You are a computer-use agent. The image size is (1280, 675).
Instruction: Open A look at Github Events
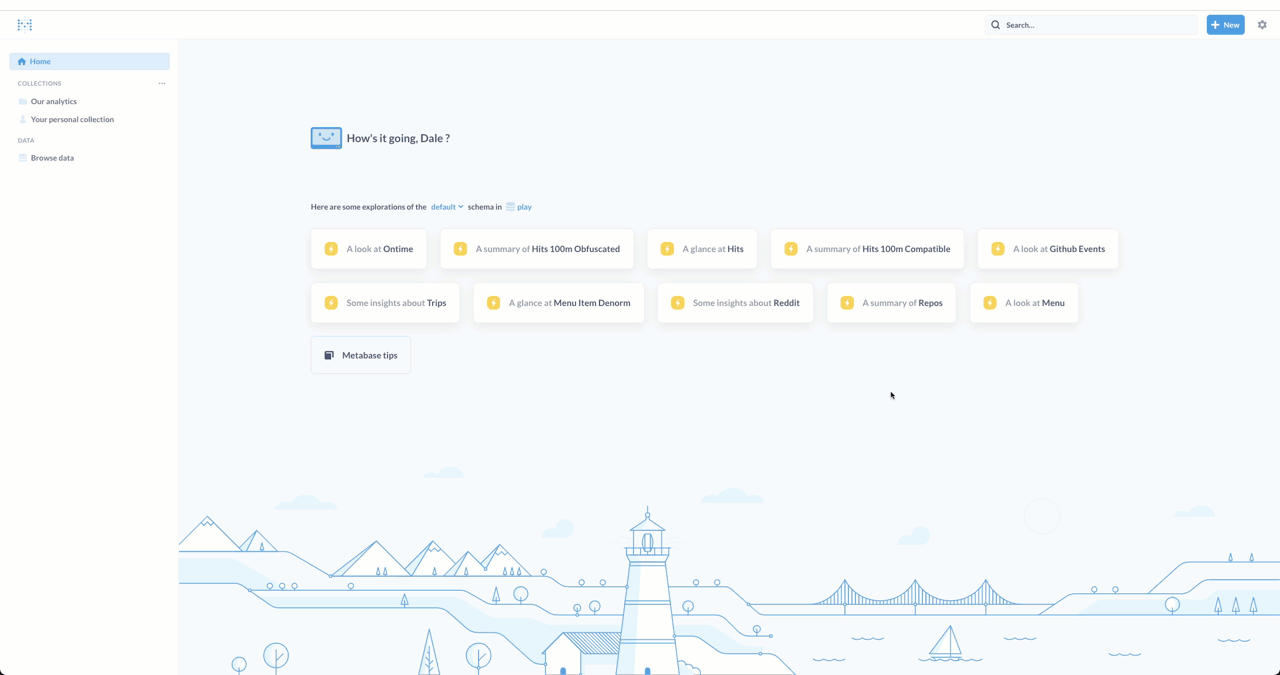(x=1048, y=249)
